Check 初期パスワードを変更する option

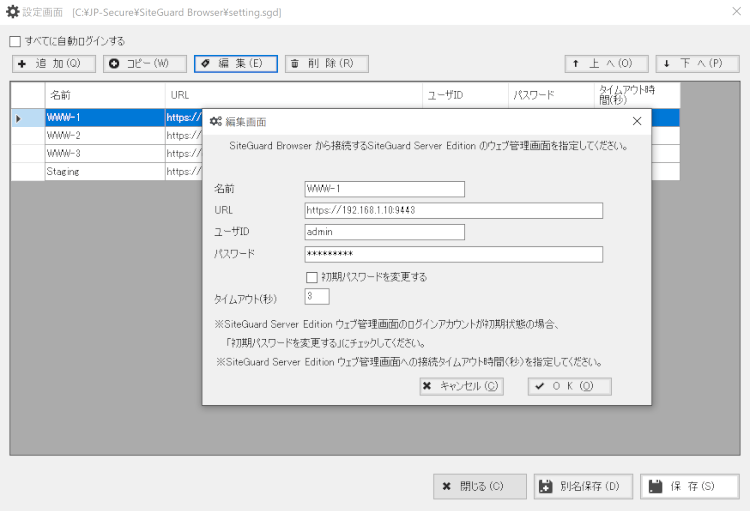pyautogui.click(x=311, y=277)
